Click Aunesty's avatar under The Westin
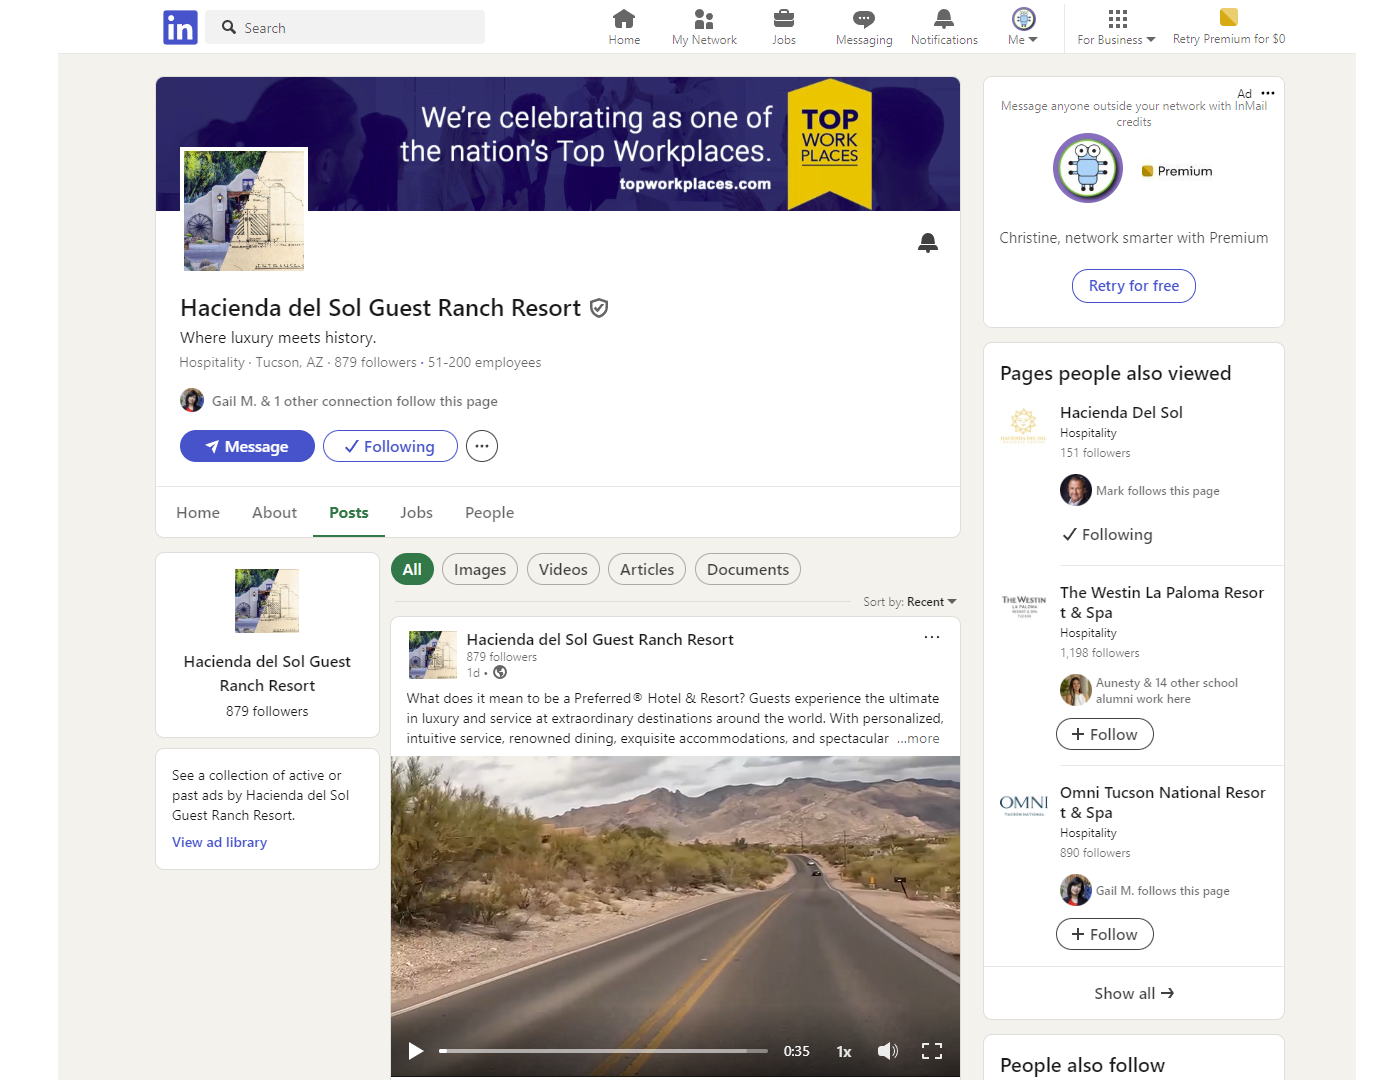 click(1076, 690)
